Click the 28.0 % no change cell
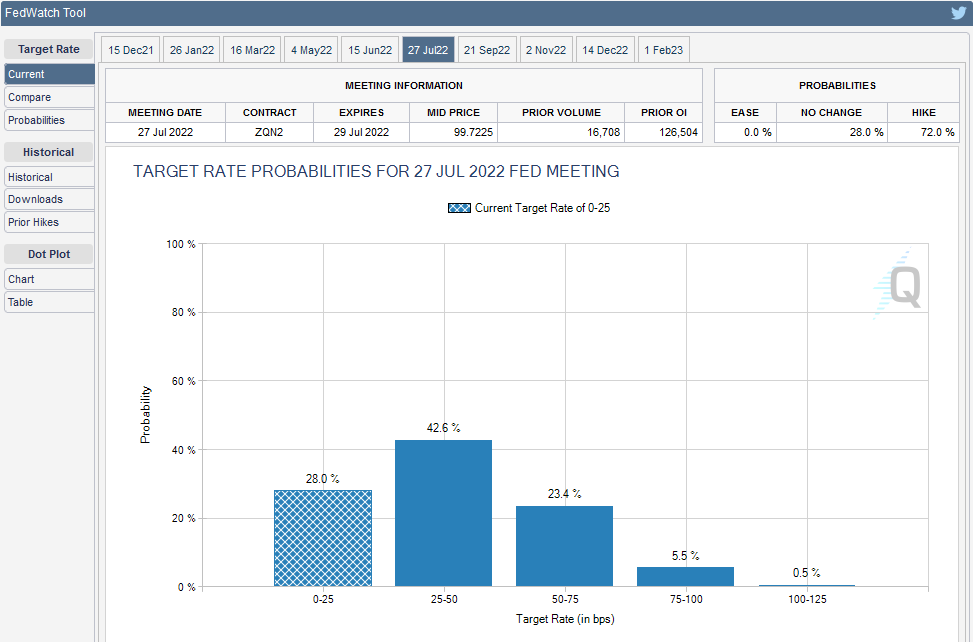The height and width of the screenshot is (642, 973). 832,132
